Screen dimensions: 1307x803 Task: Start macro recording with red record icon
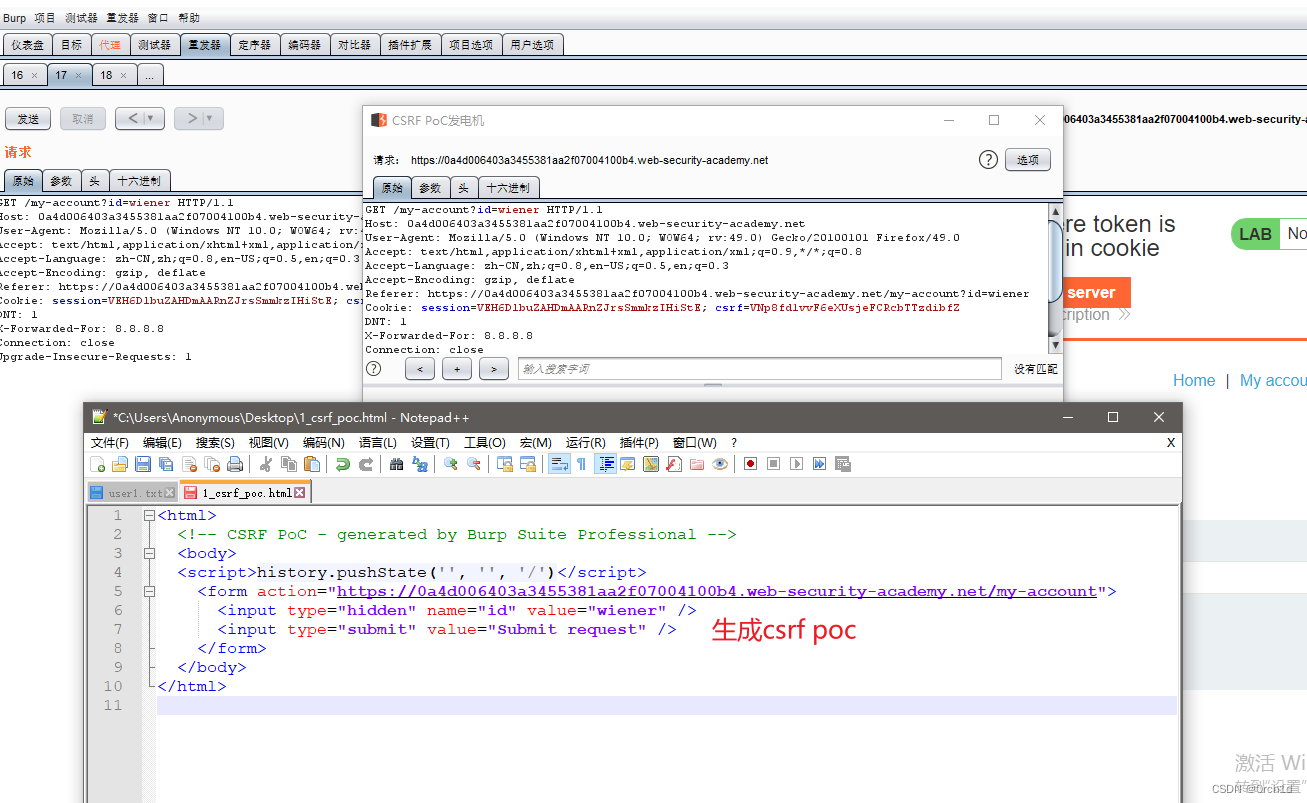point(750,464)
